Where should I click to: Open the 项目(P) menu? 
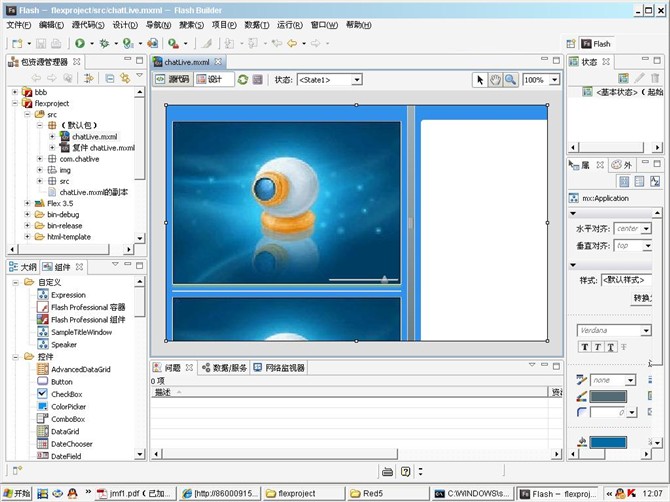[225, 24]
